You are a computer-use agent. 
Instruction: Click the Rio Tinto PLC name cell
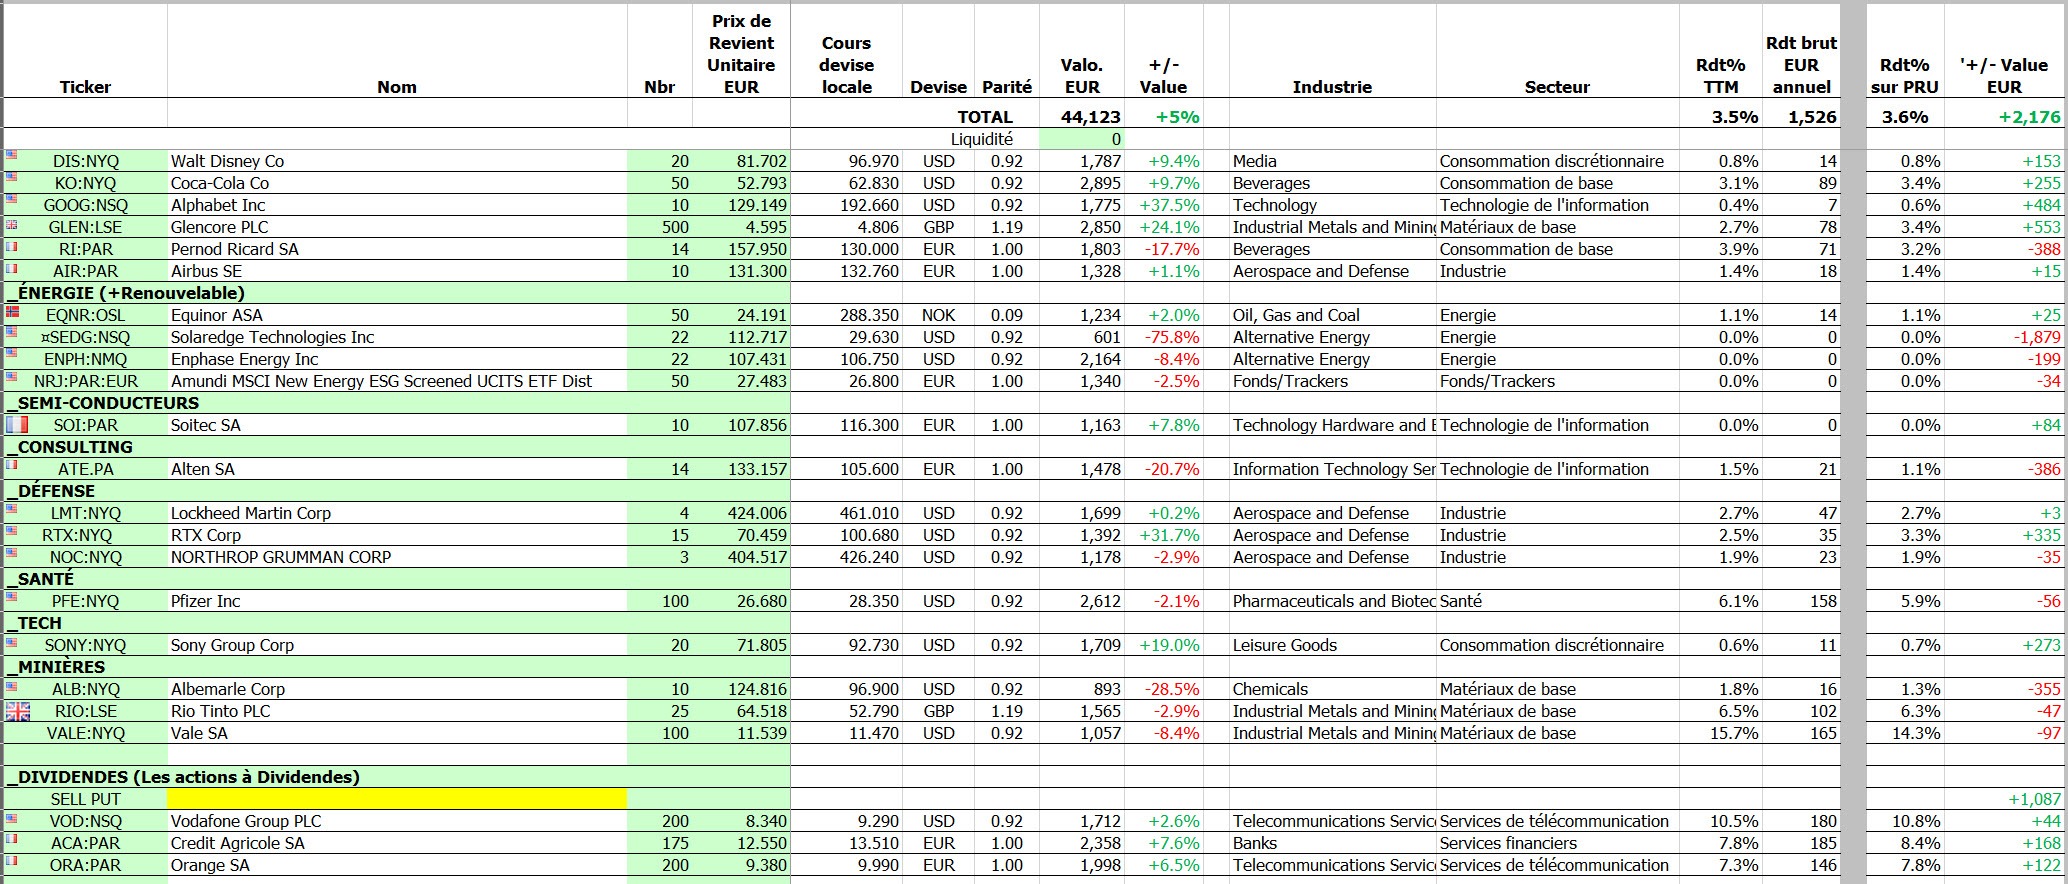(x=397, y=711)
